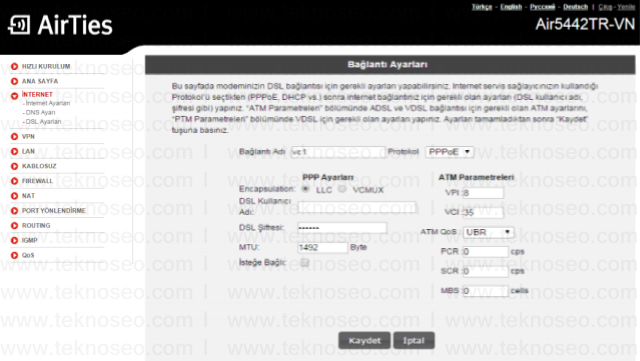
Task: Open the ATM QoS UBR dropdown
Action: point(489,232)
